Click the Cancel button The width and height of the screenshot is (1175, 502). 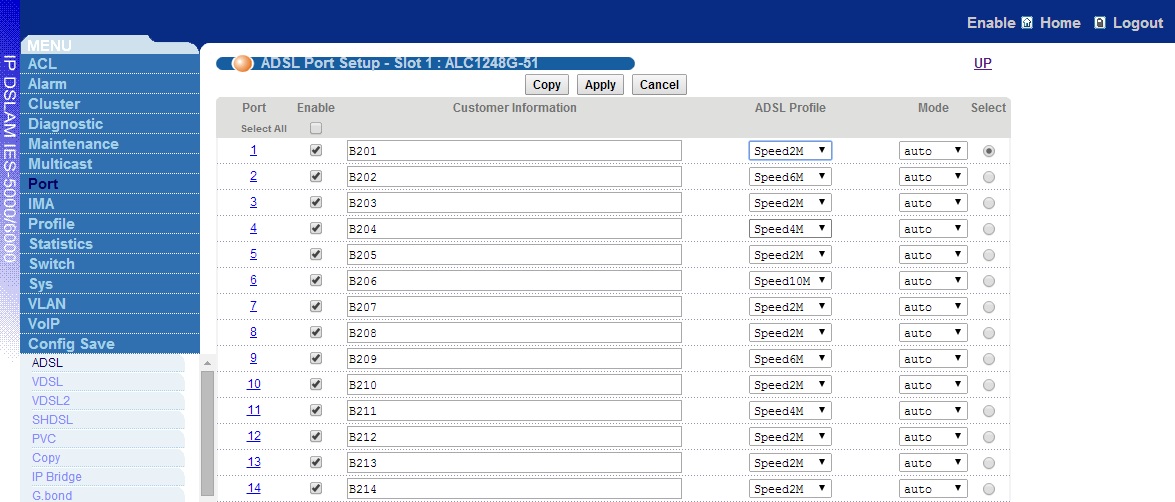click(x=659, y=85)
